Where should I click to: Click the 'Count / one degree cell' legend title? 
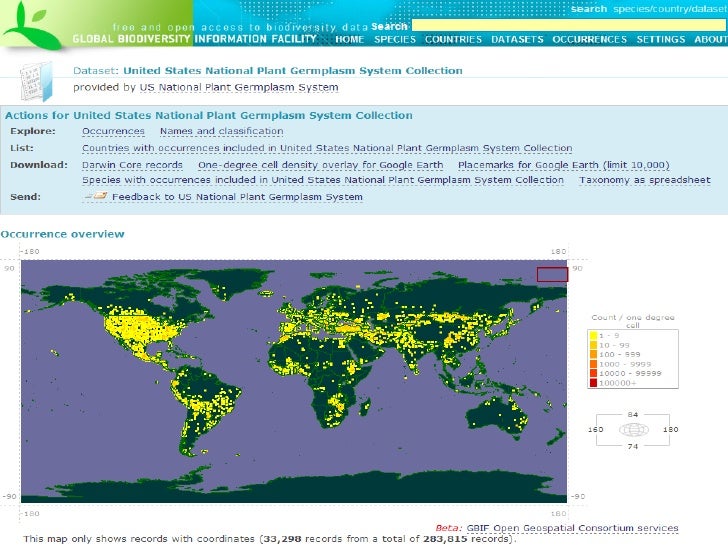pos(633,321)
